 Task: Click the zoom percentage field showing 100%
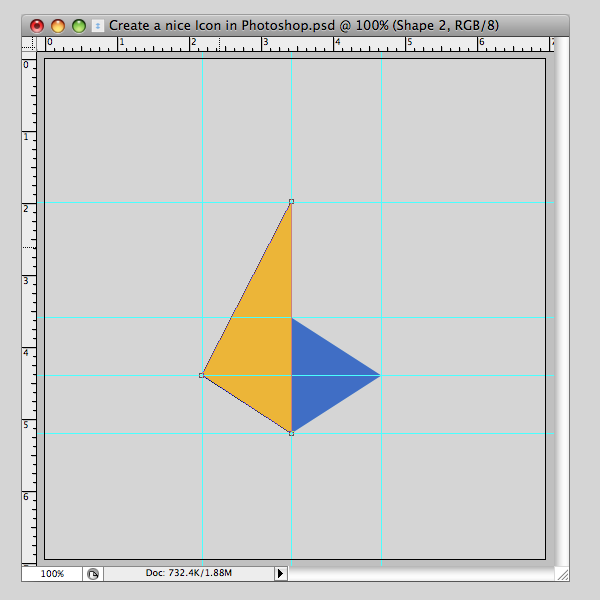(x=52, y=574)
